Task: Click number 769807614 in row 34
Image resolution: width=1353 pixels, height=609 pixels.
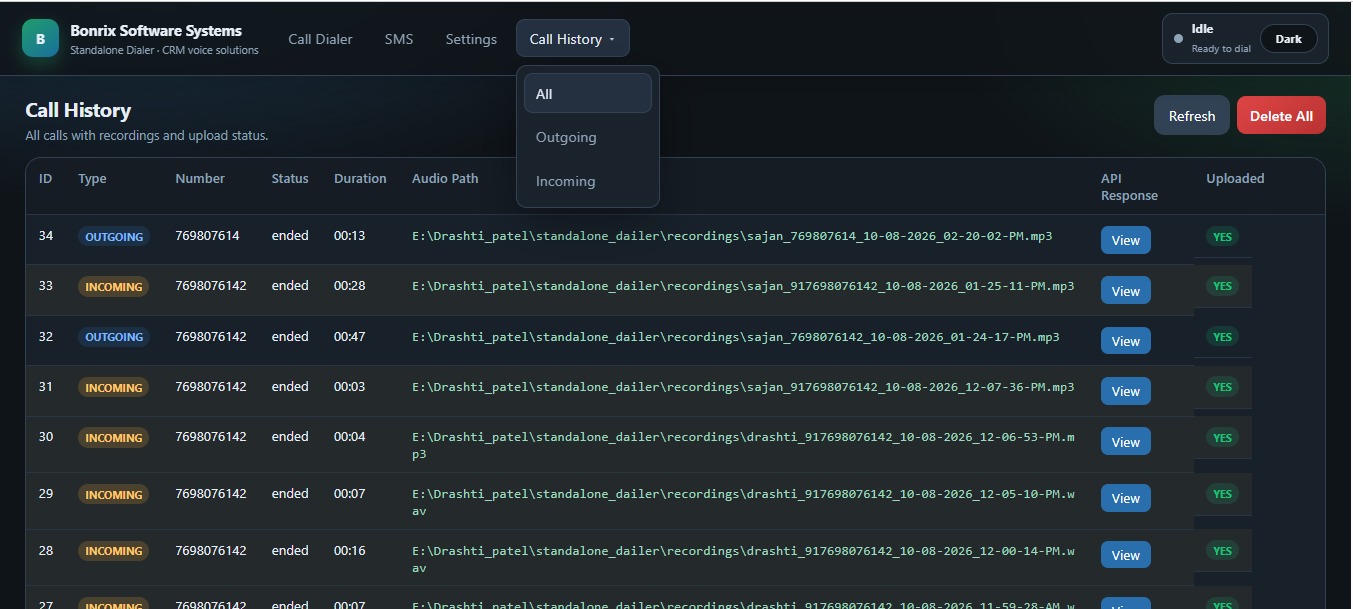Action: click(207, 236)
